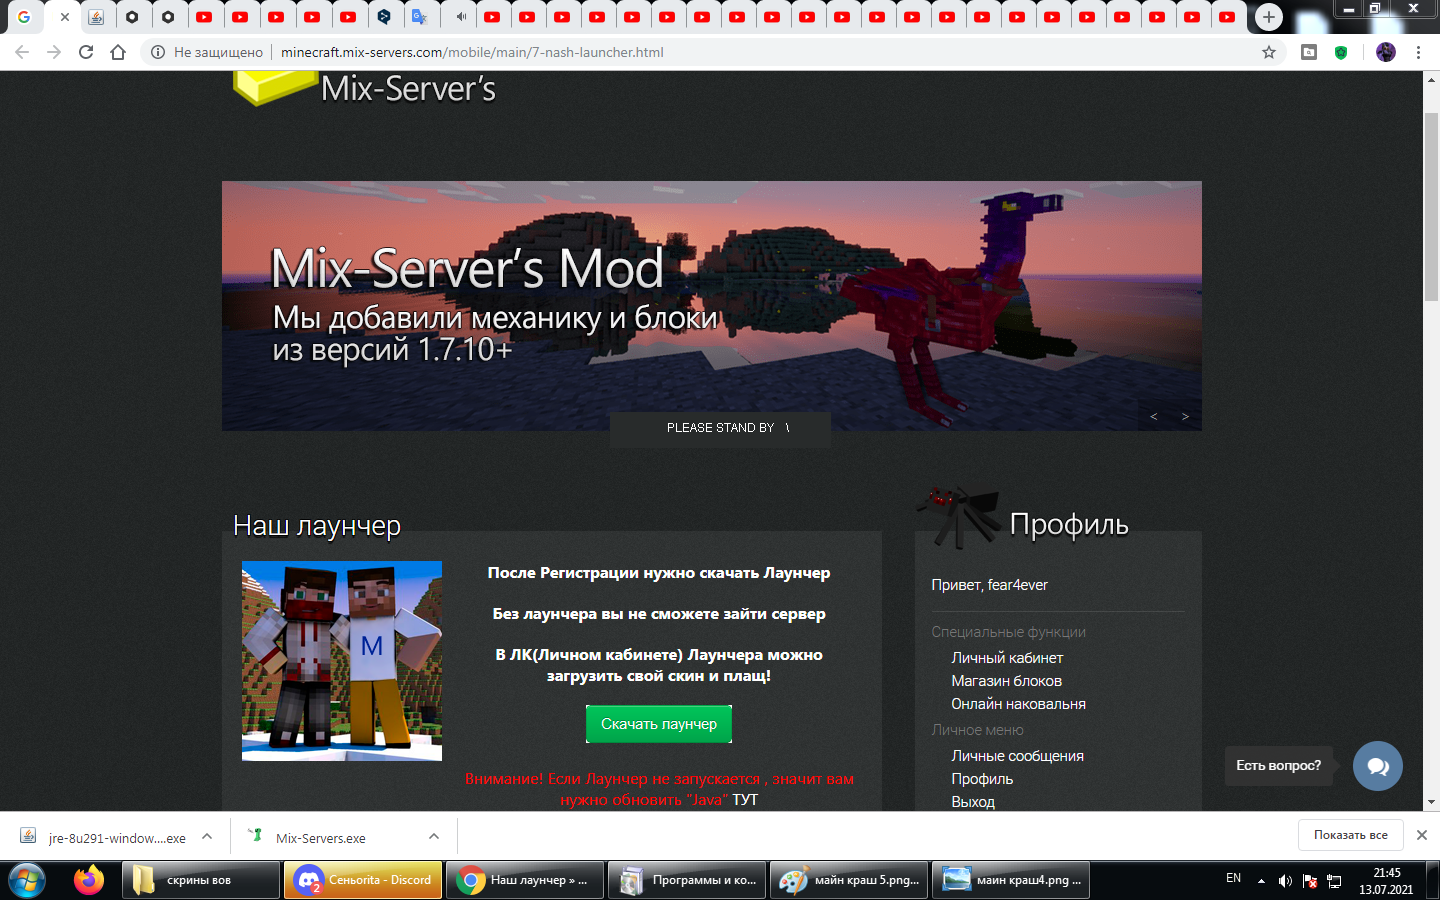Open the Windows Start menu
The image size is (1440, 900).
tap(27, 880)
